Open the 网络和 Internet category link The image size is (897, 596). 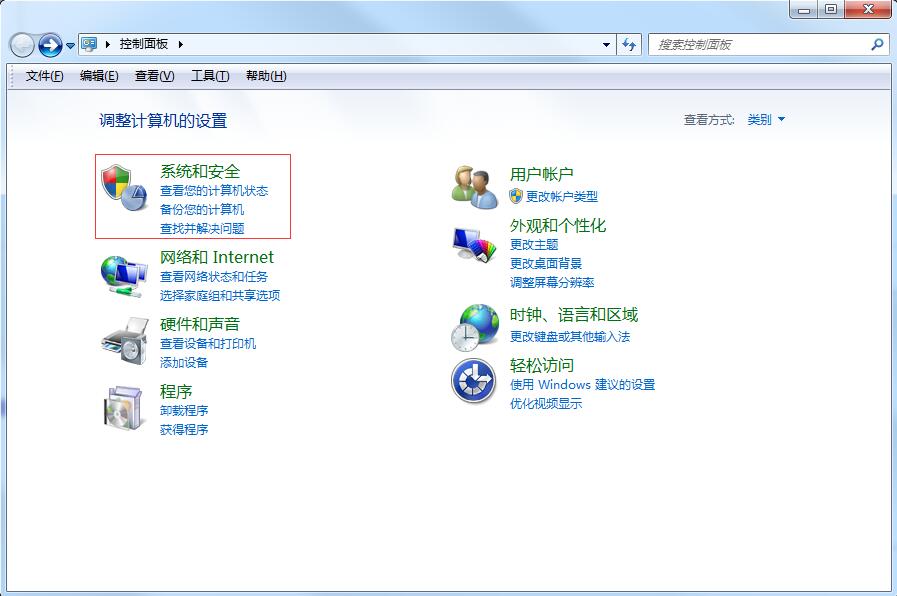point(217,257)
